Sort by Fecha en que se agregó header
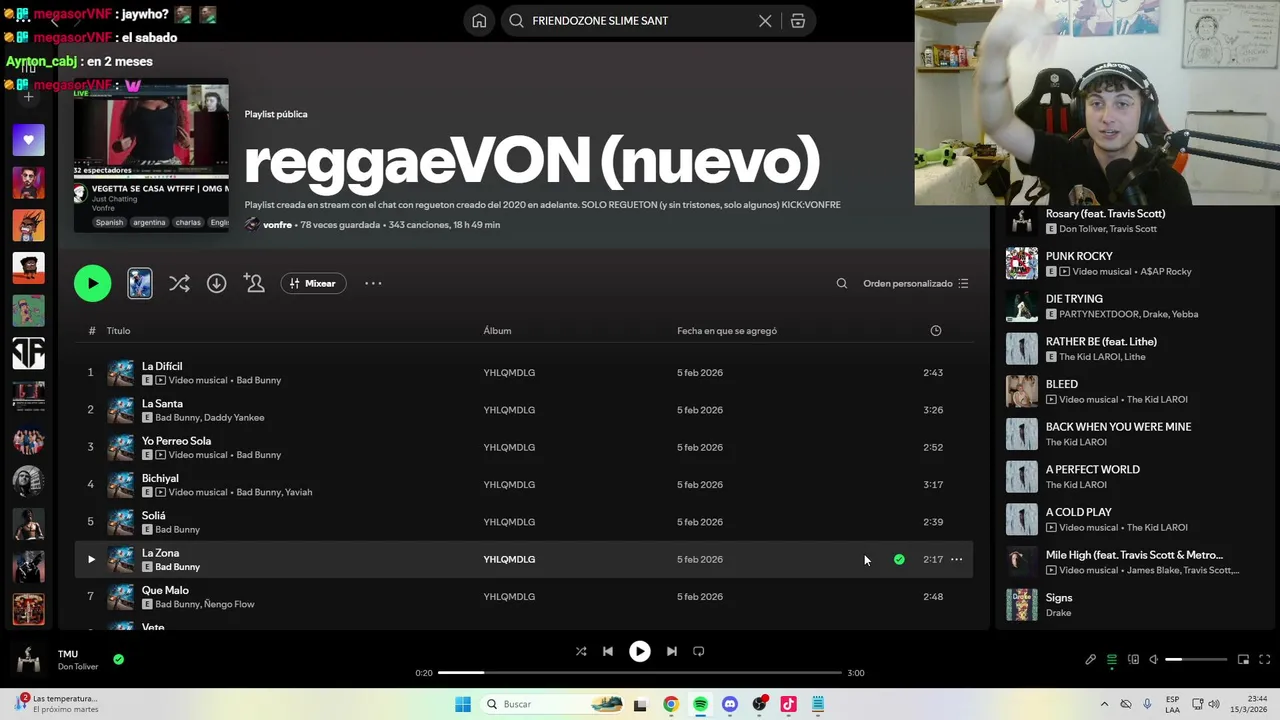Image resolution: width=1280 pixels, height=720 pixels. point(727,331)
